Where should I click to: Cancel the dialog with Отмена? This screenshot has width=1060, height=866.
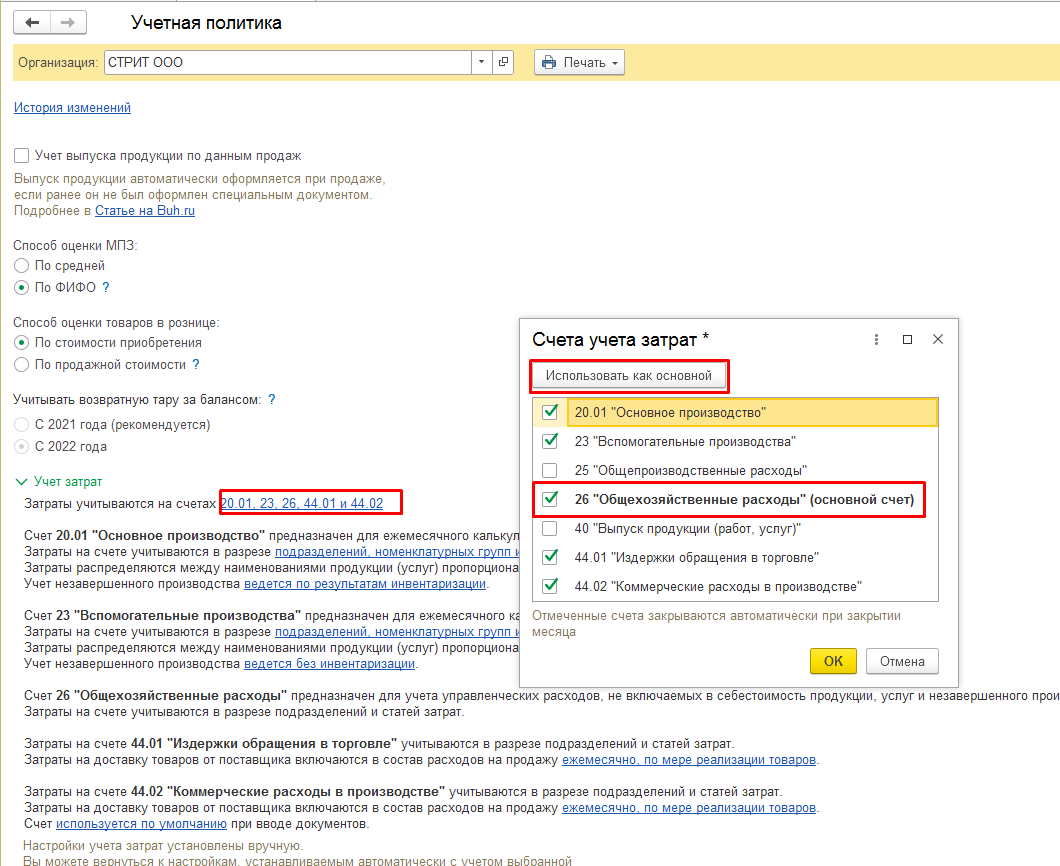pyautogui.click(x=902, y=661)
